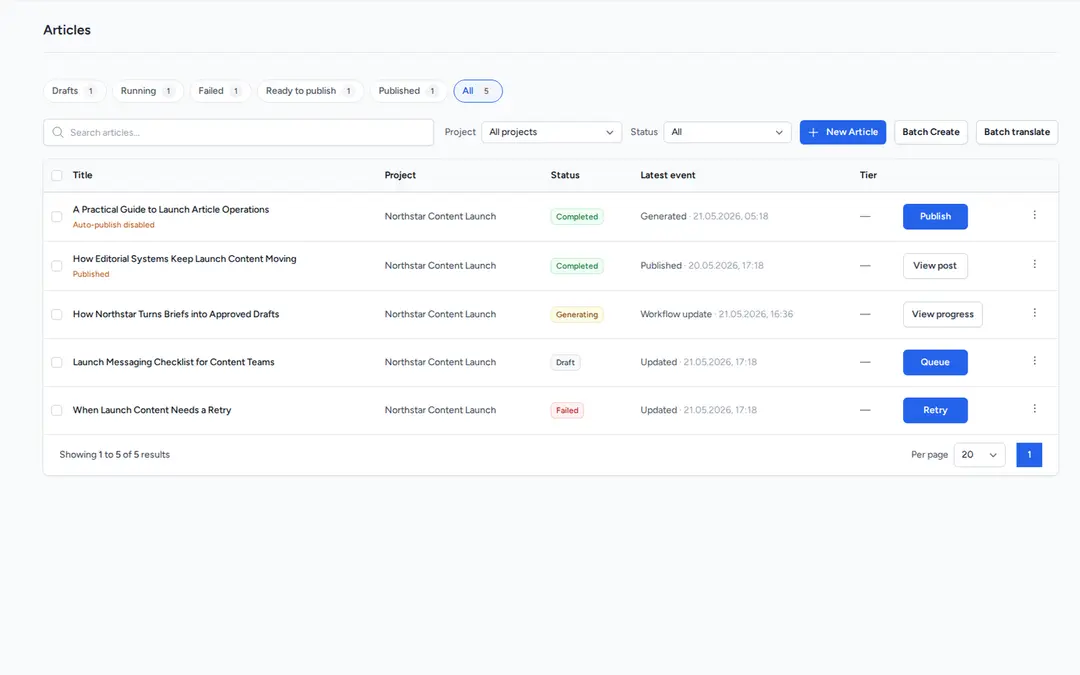Expand the All projects dropdown
This screenshot has width=1080, height=675.
pyautogui.click(x=551, y=132)
